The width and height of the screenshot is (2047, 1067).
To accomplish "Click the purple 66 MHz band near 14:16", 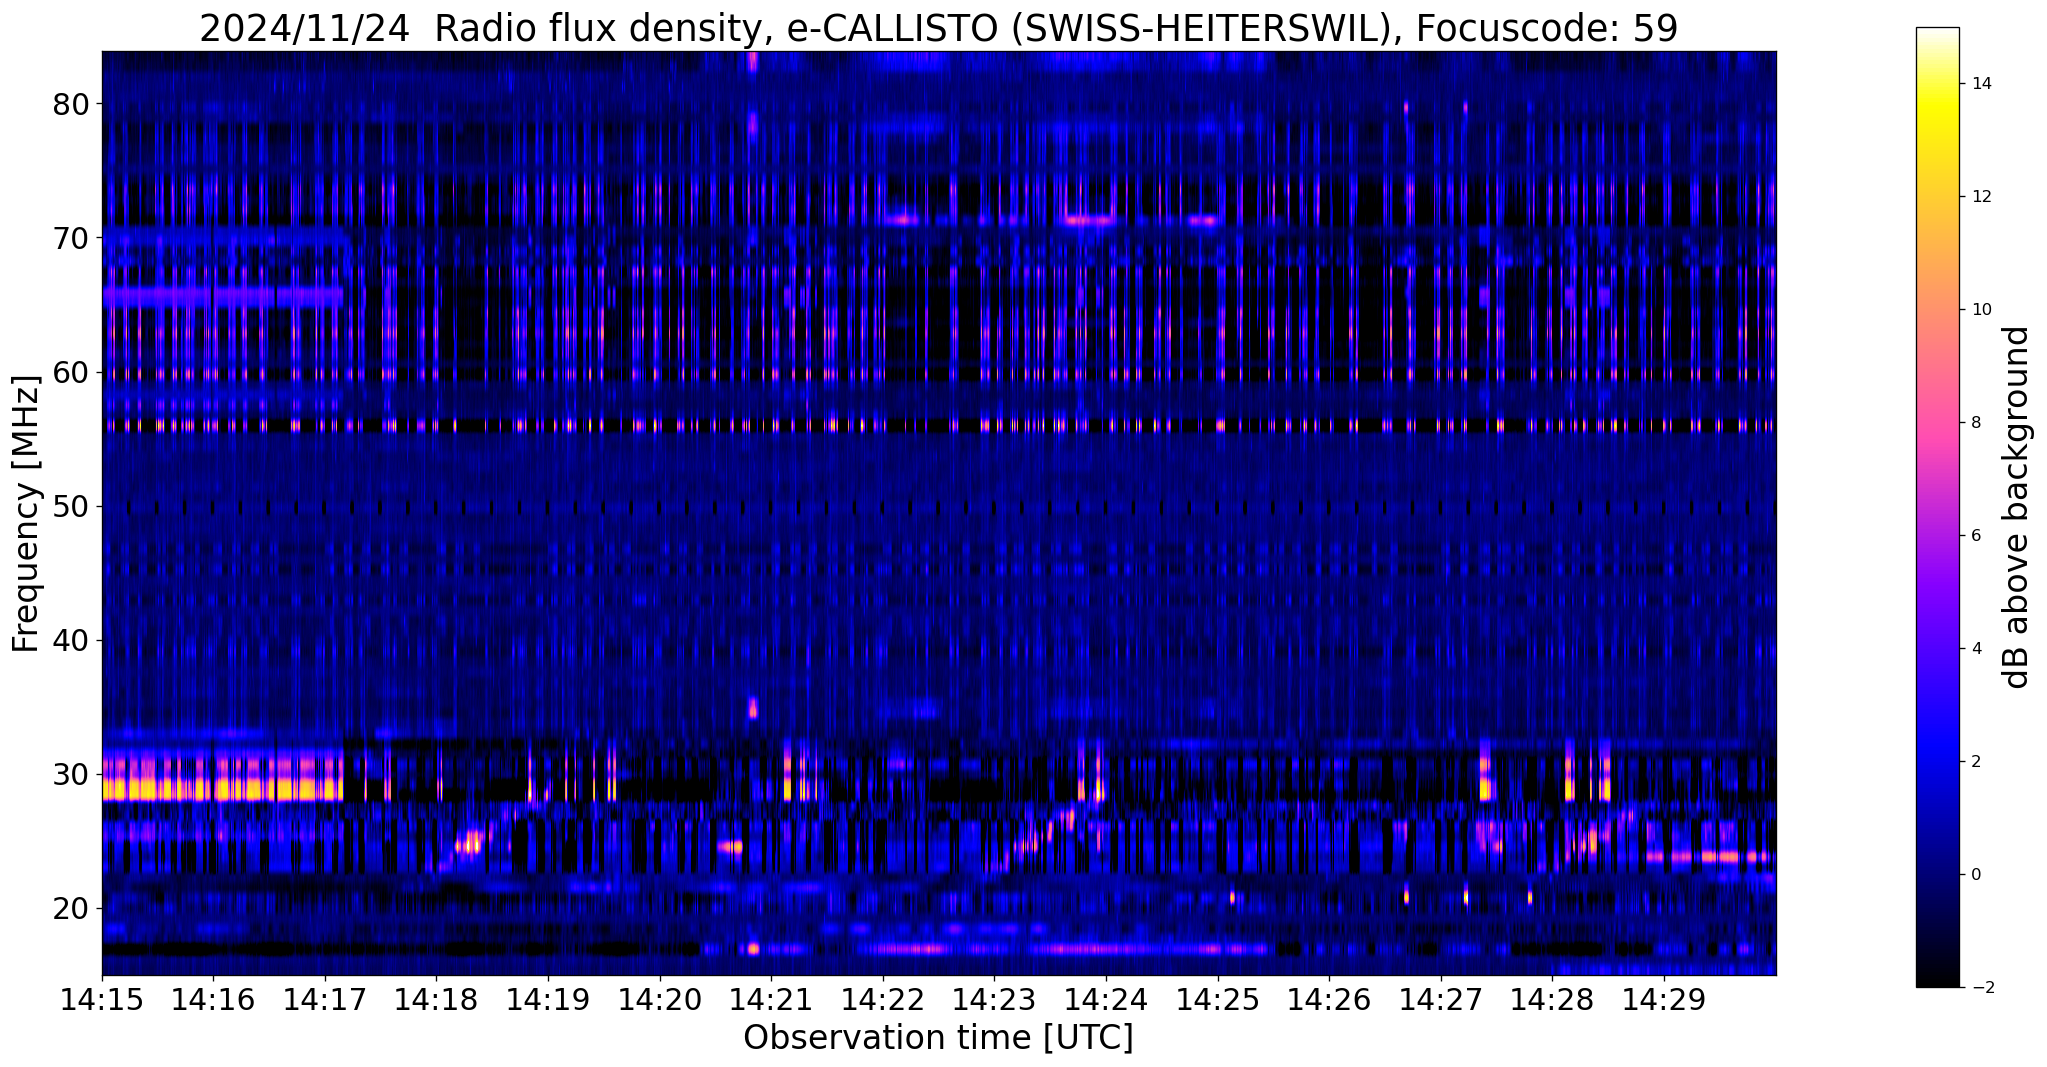I will [222, 297].
